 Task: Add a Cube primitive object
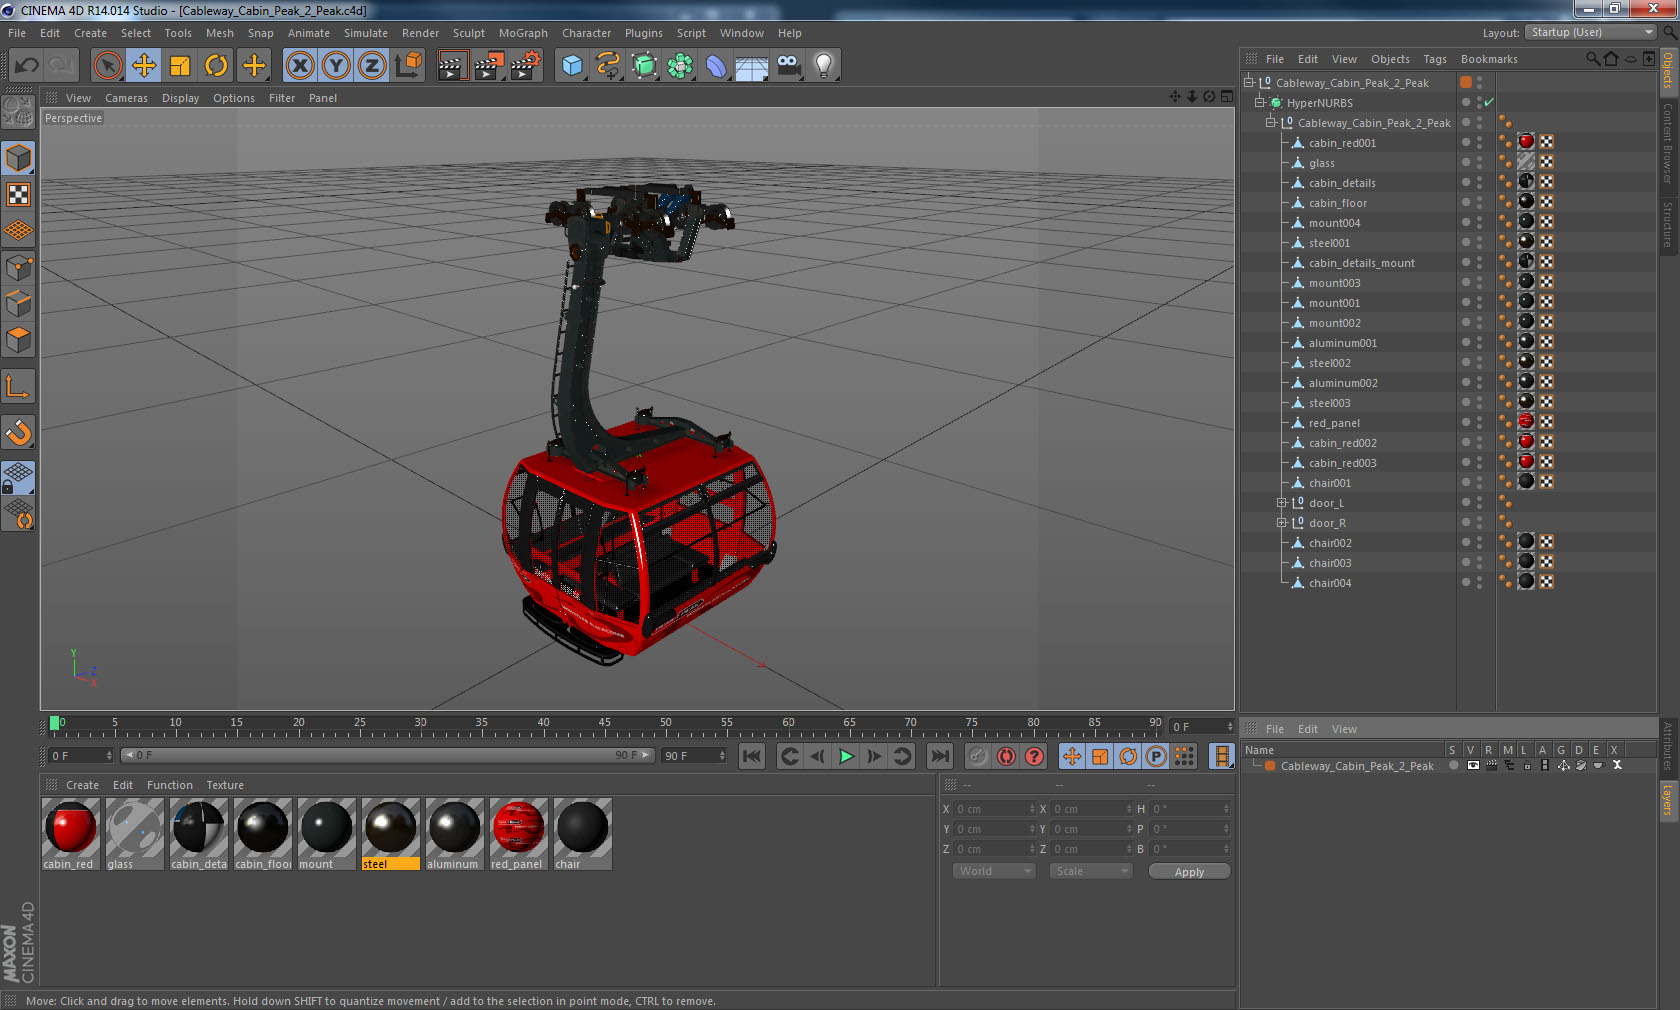[572, 66]
